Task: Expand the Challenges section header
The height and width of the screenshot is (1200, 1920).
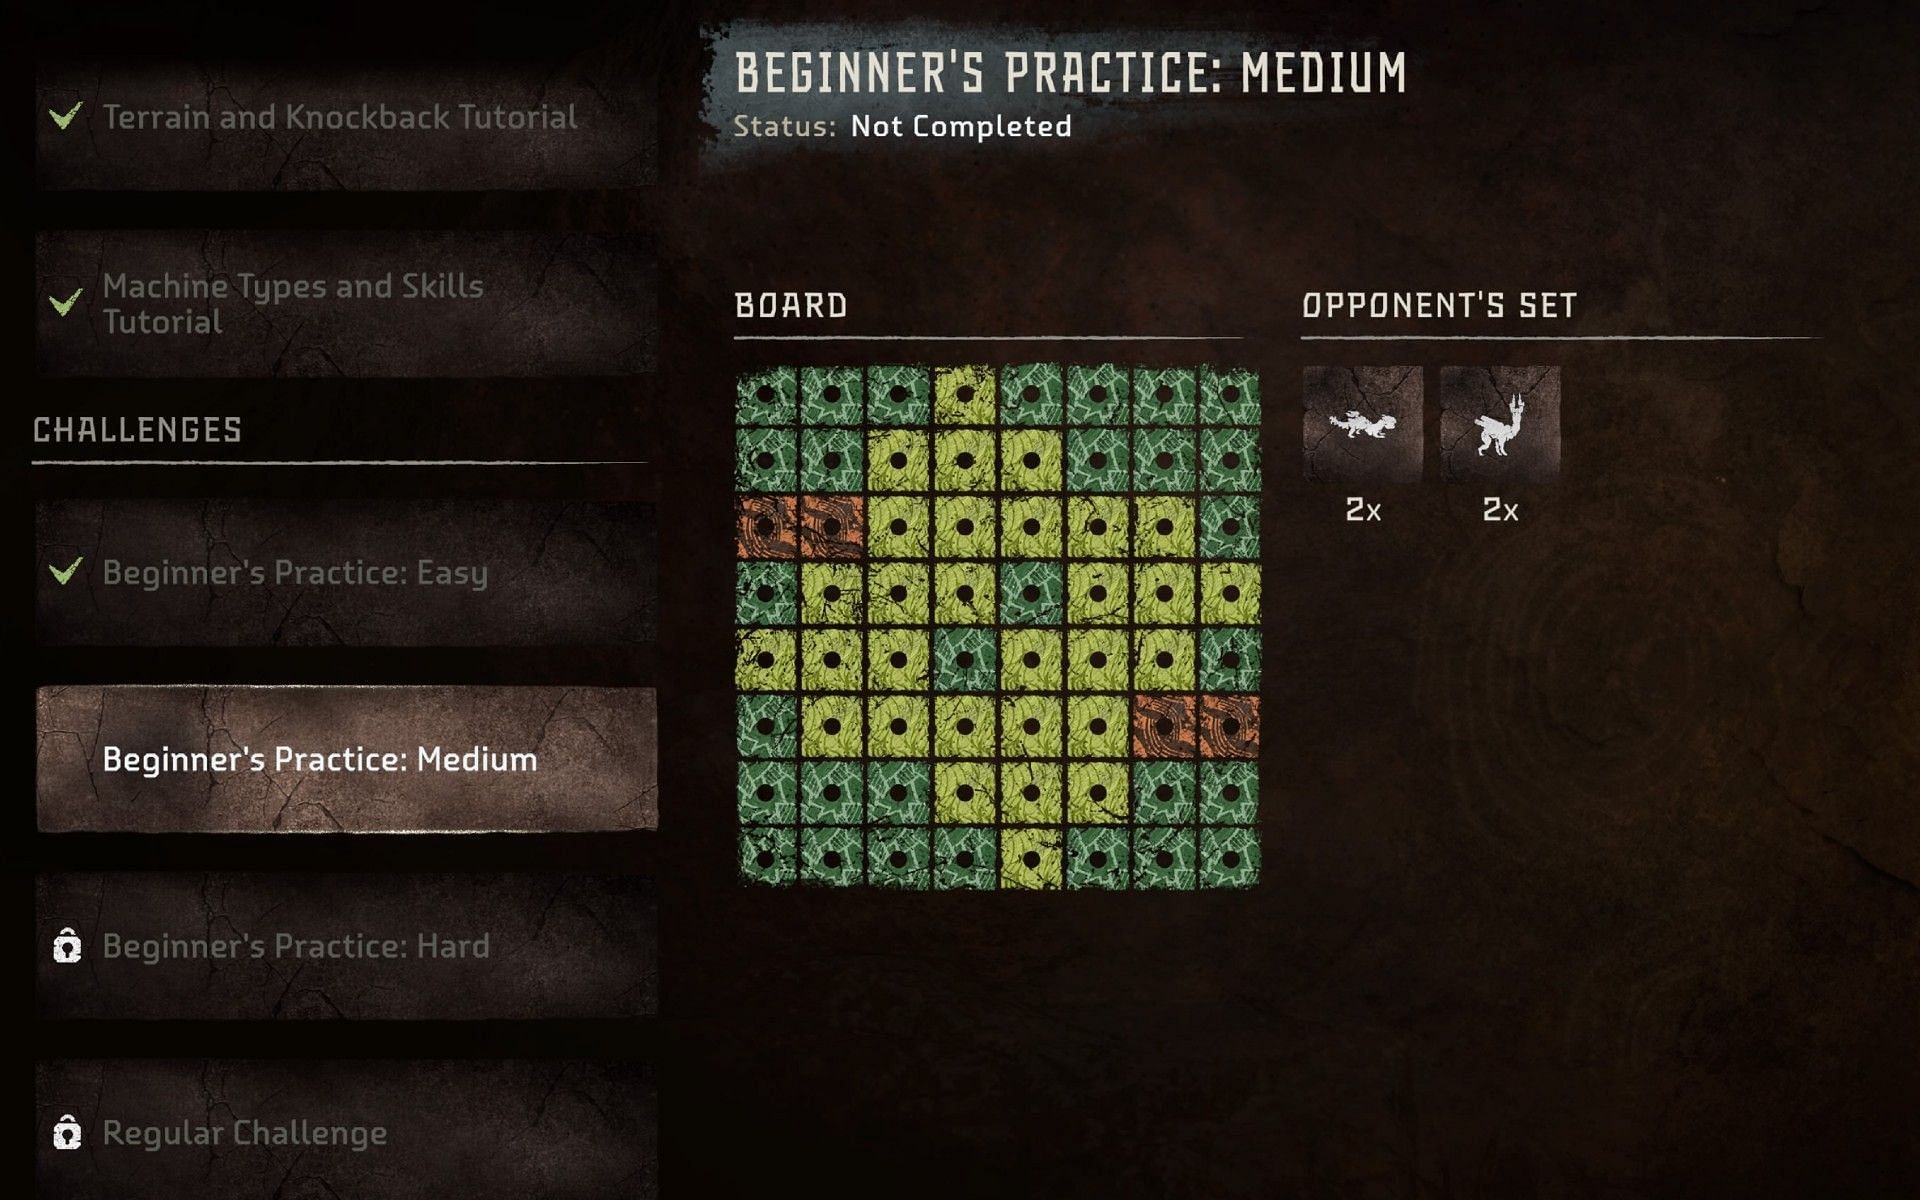Action: (x=137, y=430)
